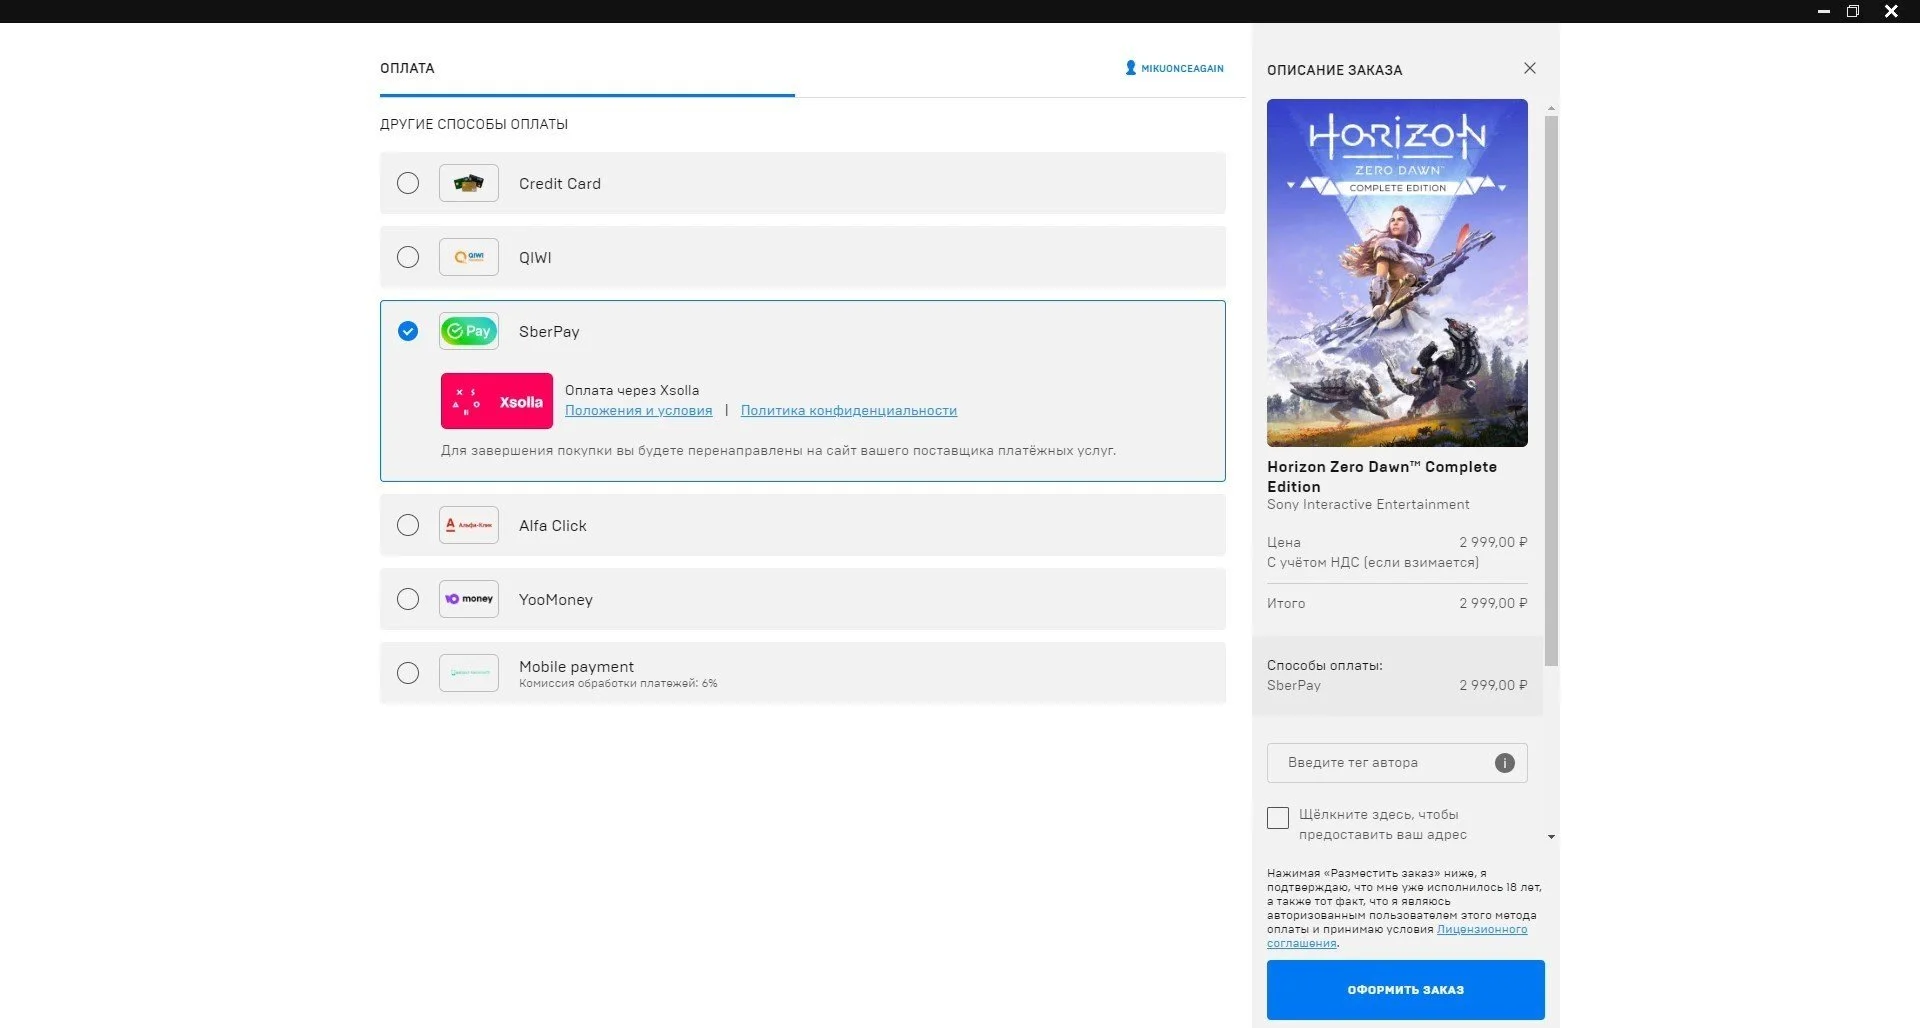1920x1028 pixels.
Task: Open Xsolla Положения и условия link
Action: [639, 410]
